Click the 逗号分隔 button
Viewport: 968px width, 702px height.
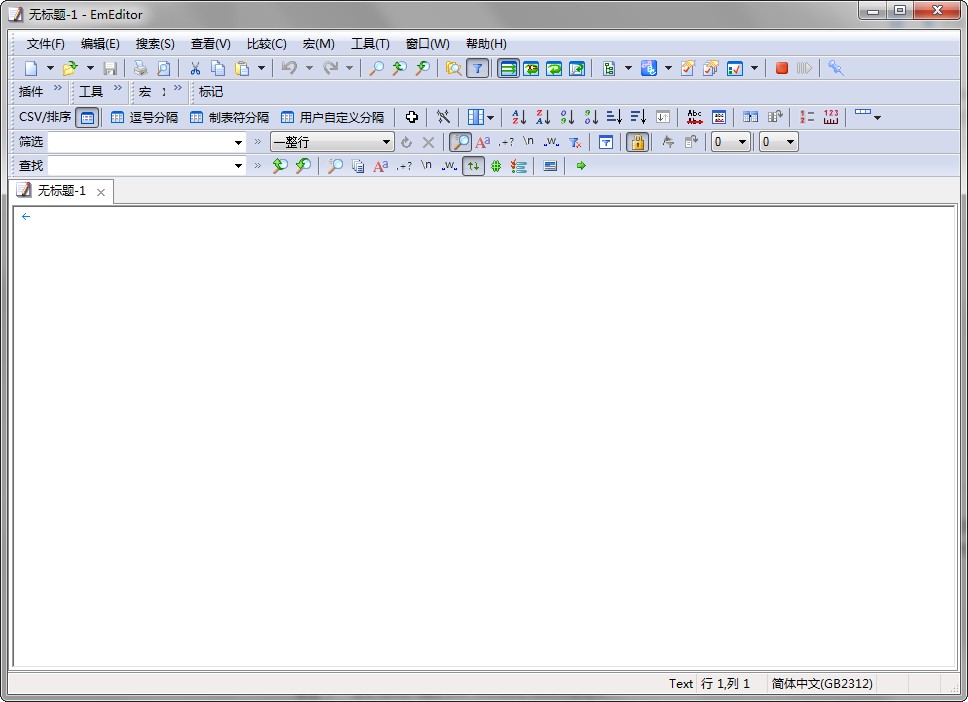pyautogui.click(x=144, y=117)
